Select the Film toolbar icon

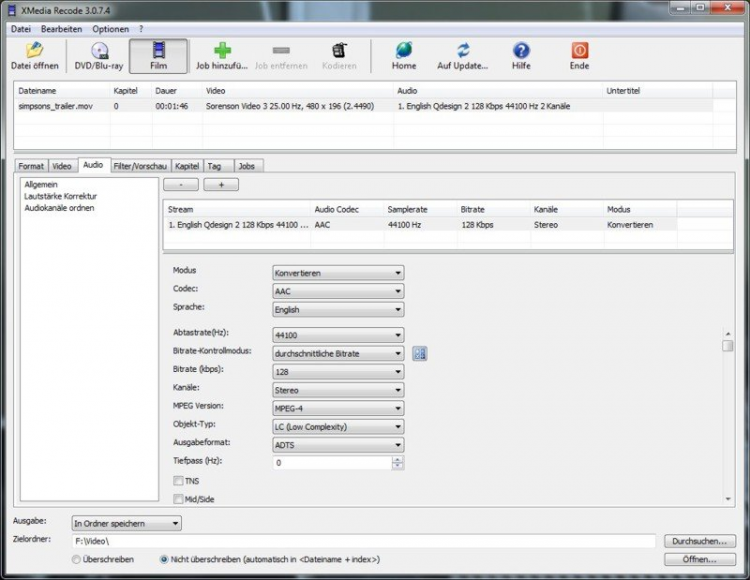(158, 50)
